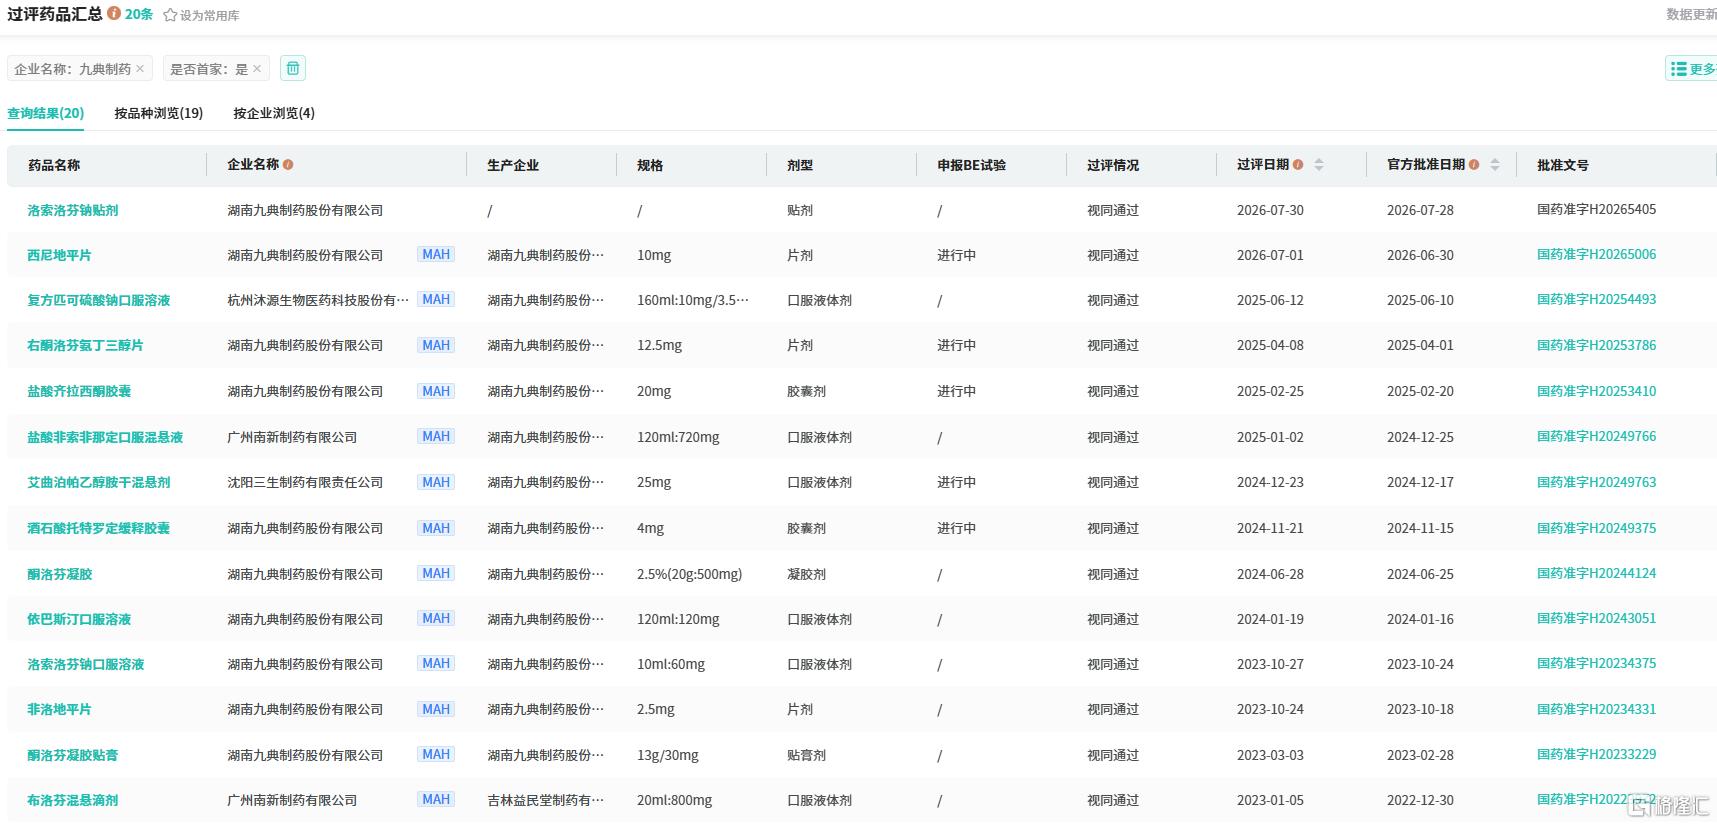
Task: Click the 申报BE试验 column header
Action: 972,165
